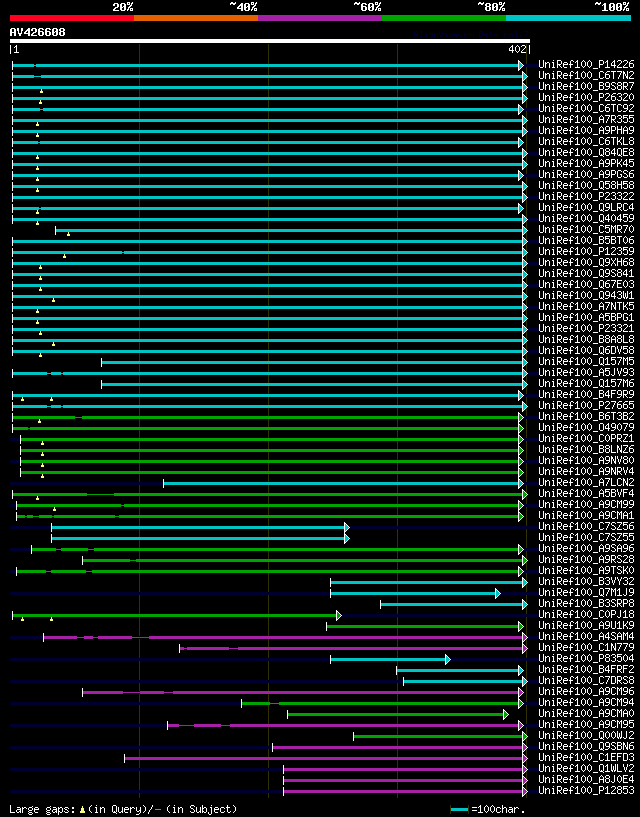Select the UniRef100_Q9SBN6 label
The width and height of the screenshot is (640, 817).
coord(586,747)
